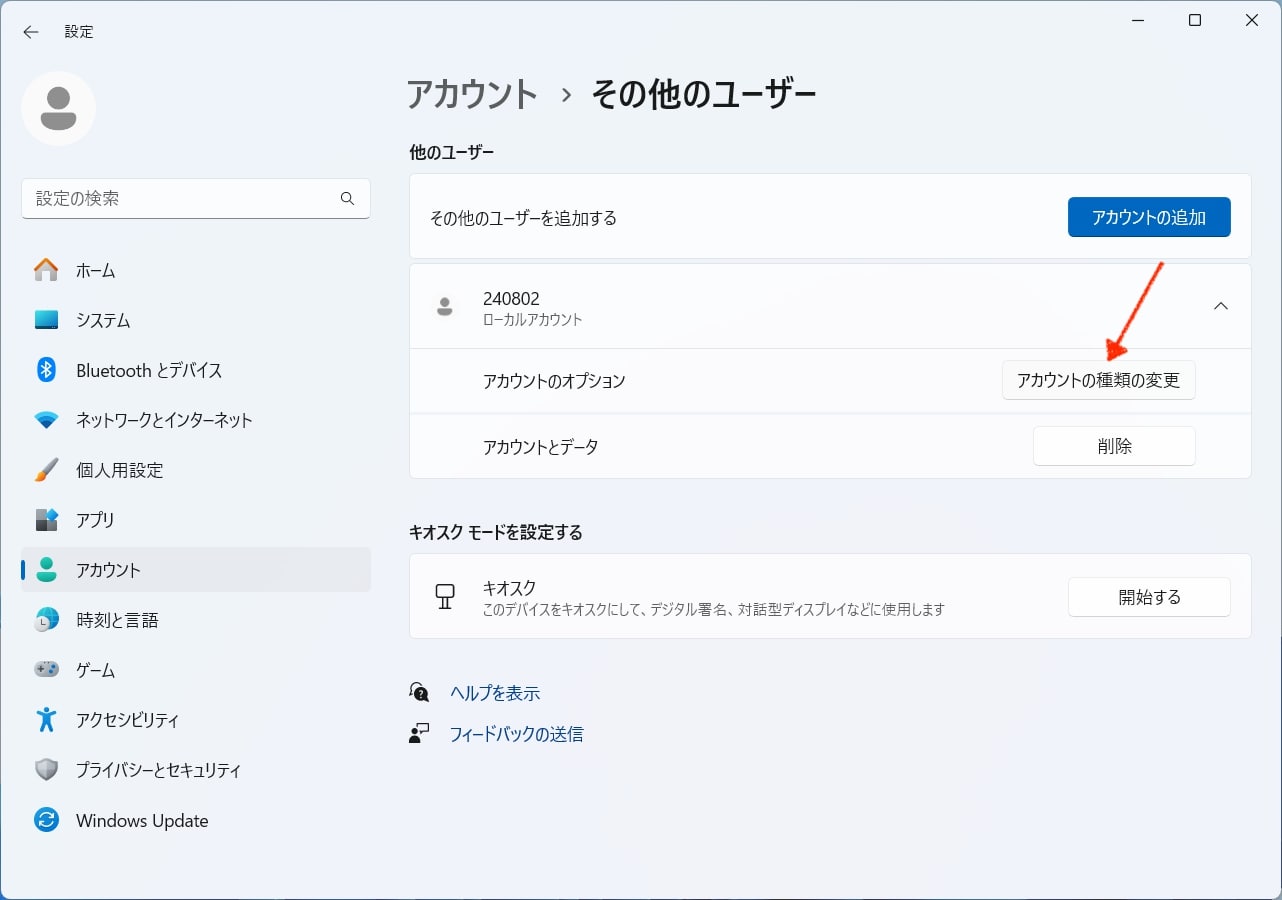Open システム settings page
The width and height of the screenshot is (1282, 900).
(196, 320)
